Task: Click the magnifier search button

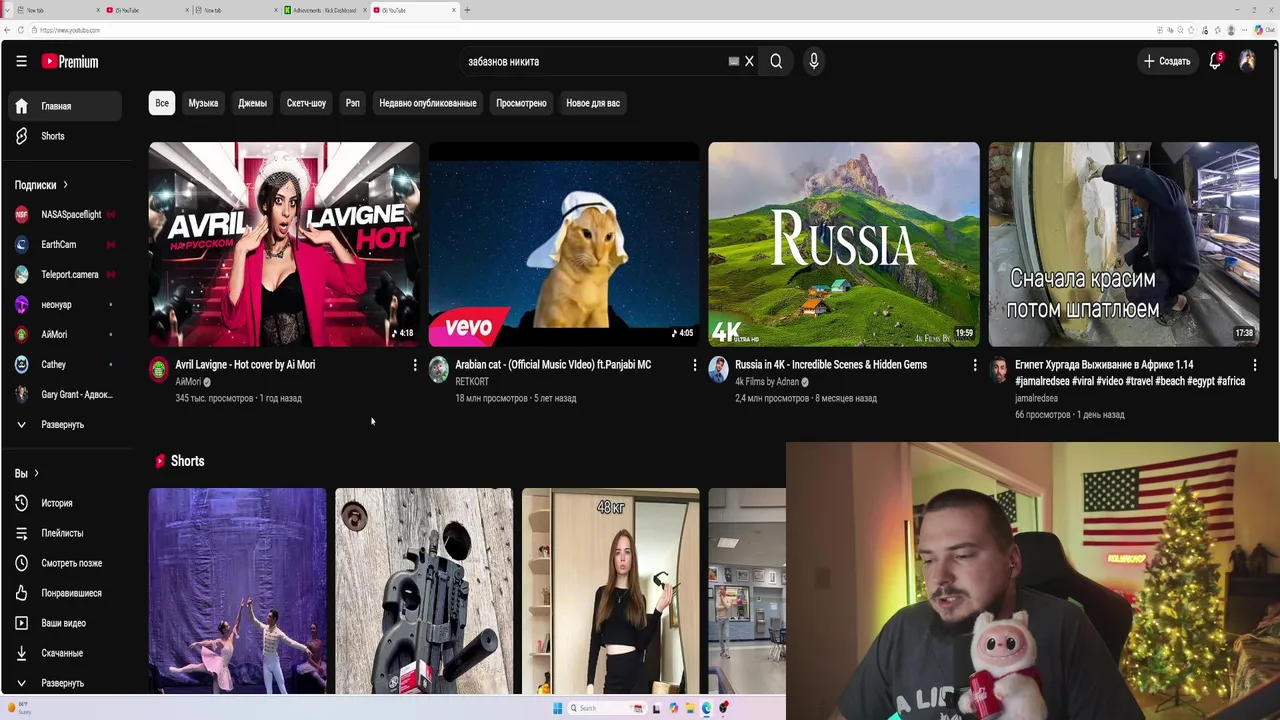Action: pos(776,61)
